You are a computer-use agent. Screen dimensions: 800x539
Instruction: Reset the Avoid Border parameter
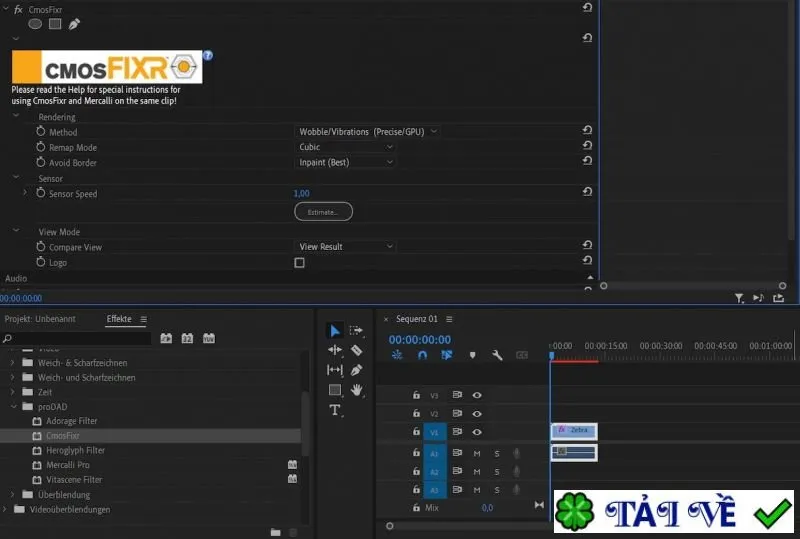587,161
